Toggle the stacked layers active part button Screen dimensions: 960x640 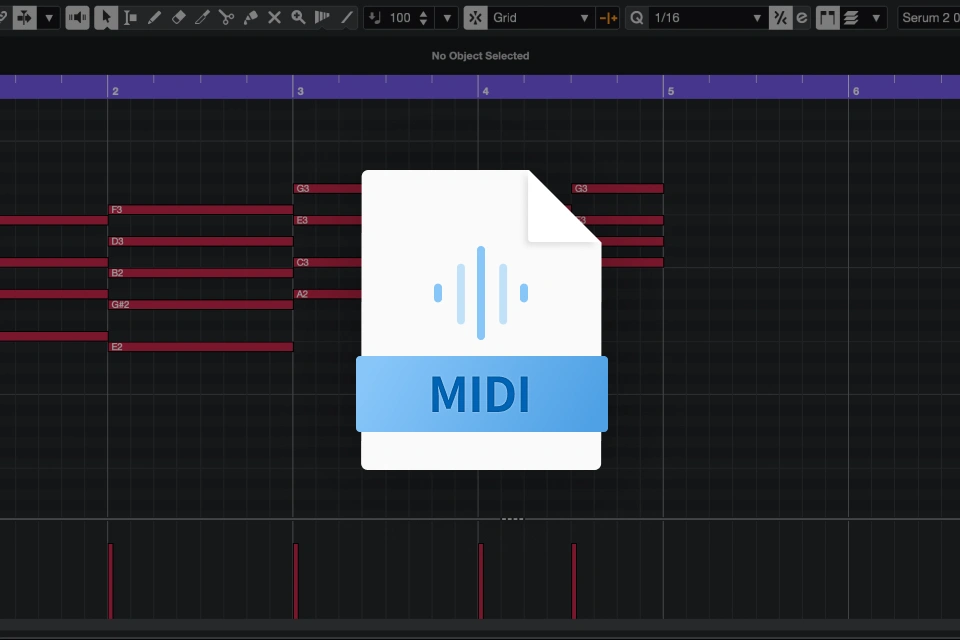click(851, 18)
